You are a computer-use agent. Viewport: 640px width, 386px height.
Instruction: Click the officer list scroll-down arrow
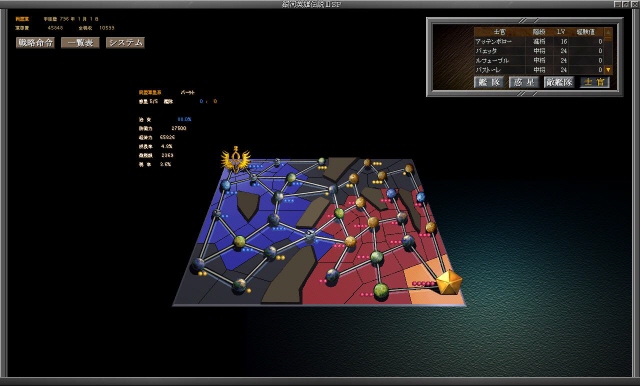[x=608, y=70]
